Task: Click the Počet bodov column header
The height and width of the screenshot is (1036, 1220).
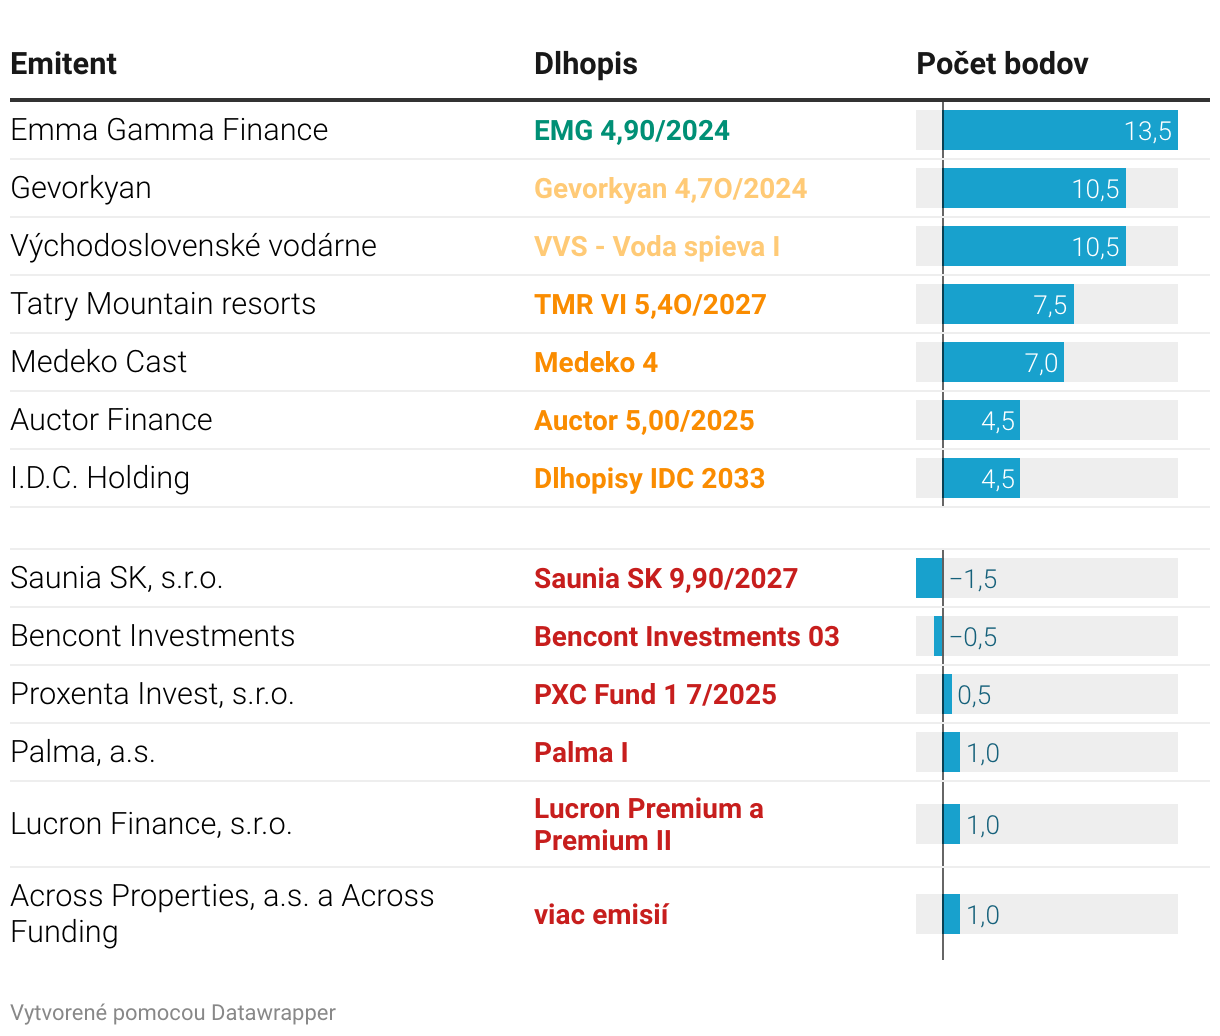Action: pyautogui.click(x=1002, y=64)
